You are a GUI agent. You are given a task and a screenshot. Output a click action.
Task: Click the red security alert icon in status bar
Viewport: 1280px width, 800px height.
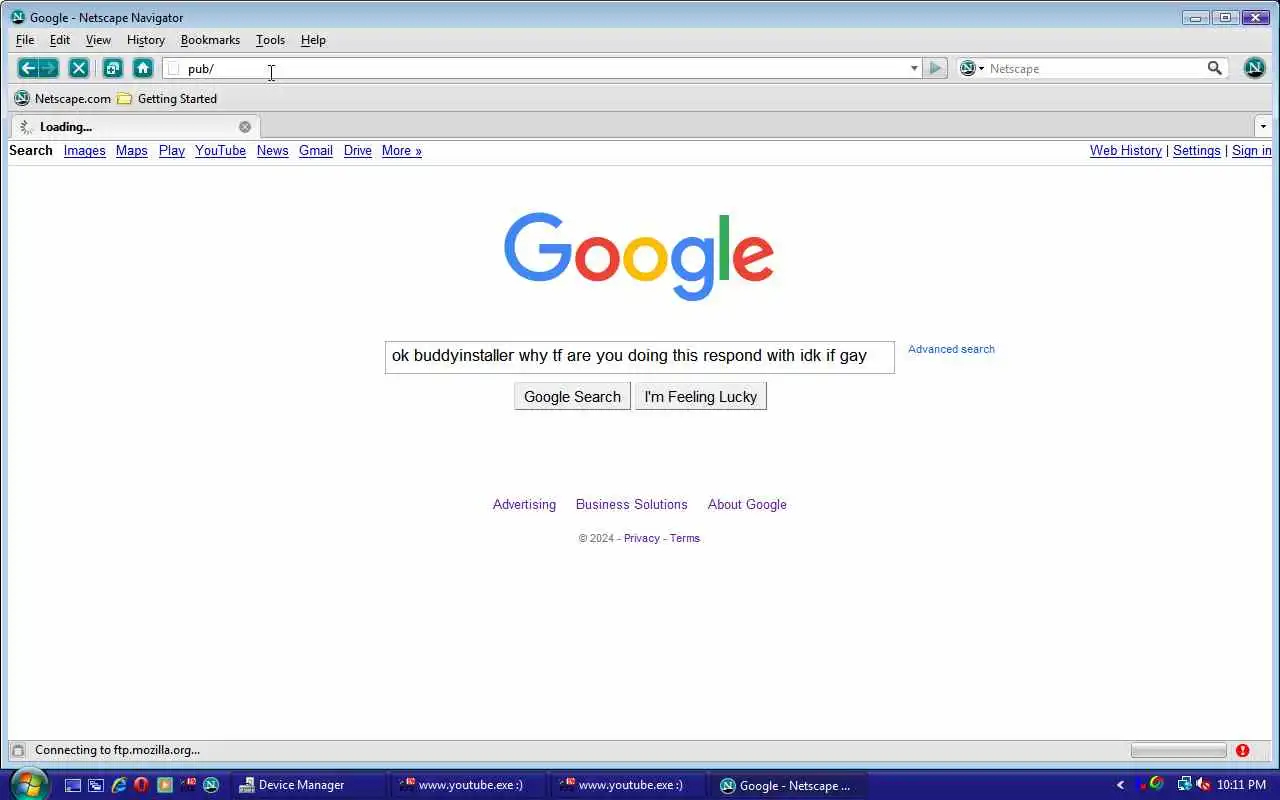[x=1242, y=750]
